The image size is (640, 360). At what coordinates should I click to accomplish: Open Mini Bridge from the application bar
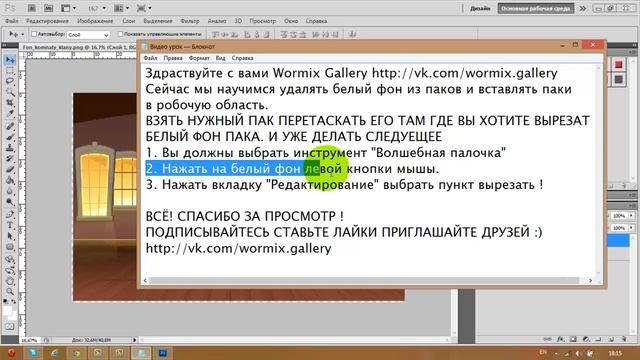pos(48,8)
